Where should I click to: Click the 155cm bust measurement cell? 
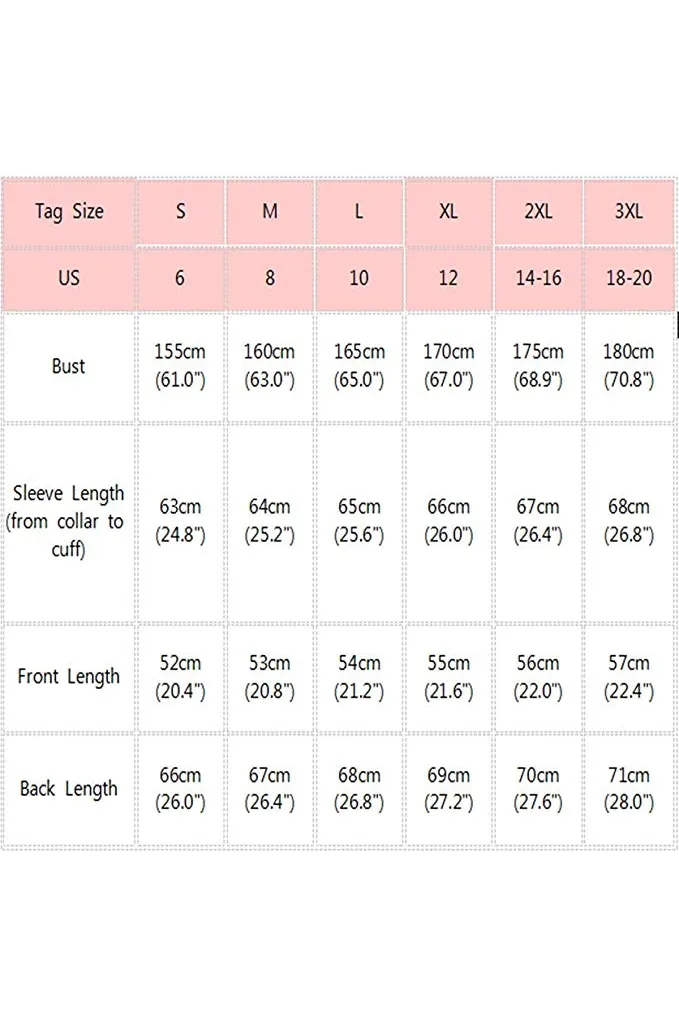[180, 366]
